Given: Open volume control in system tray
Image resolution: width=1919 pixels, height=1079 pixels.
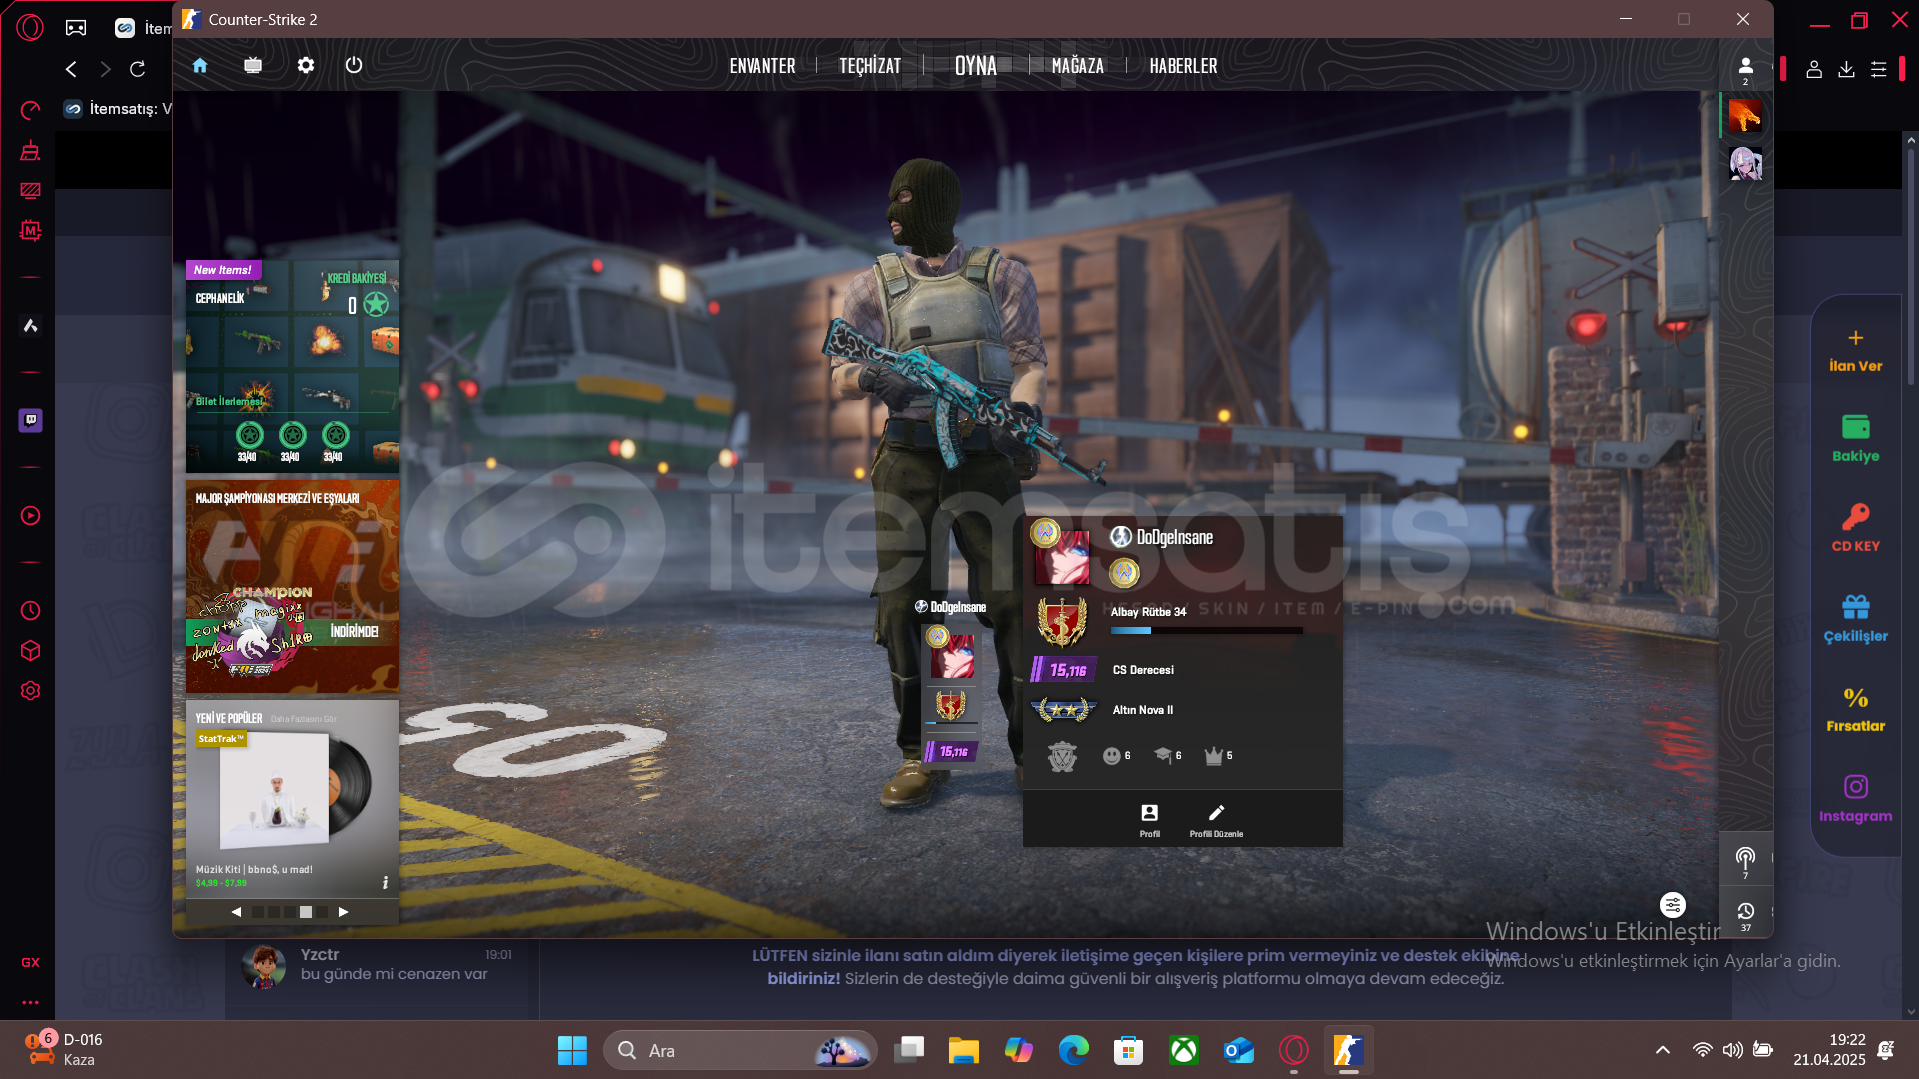Looking at the screenshot, I should (1732, 1050).
